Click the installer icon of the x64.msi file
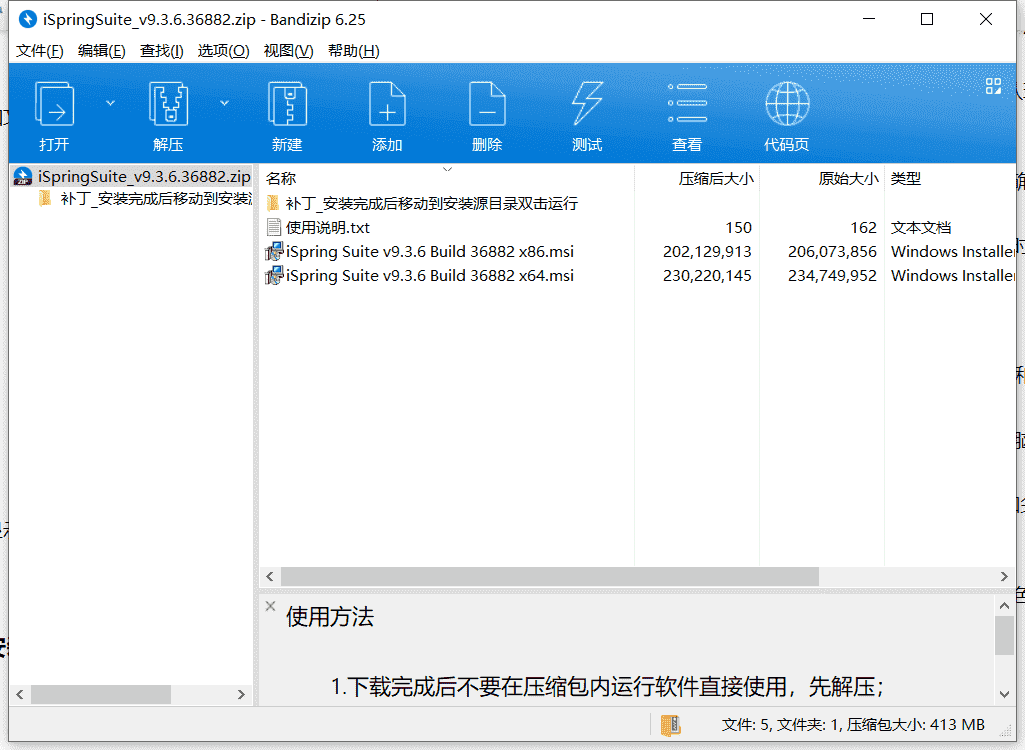This screenshot has height=750, width=1025. point(274,276)
